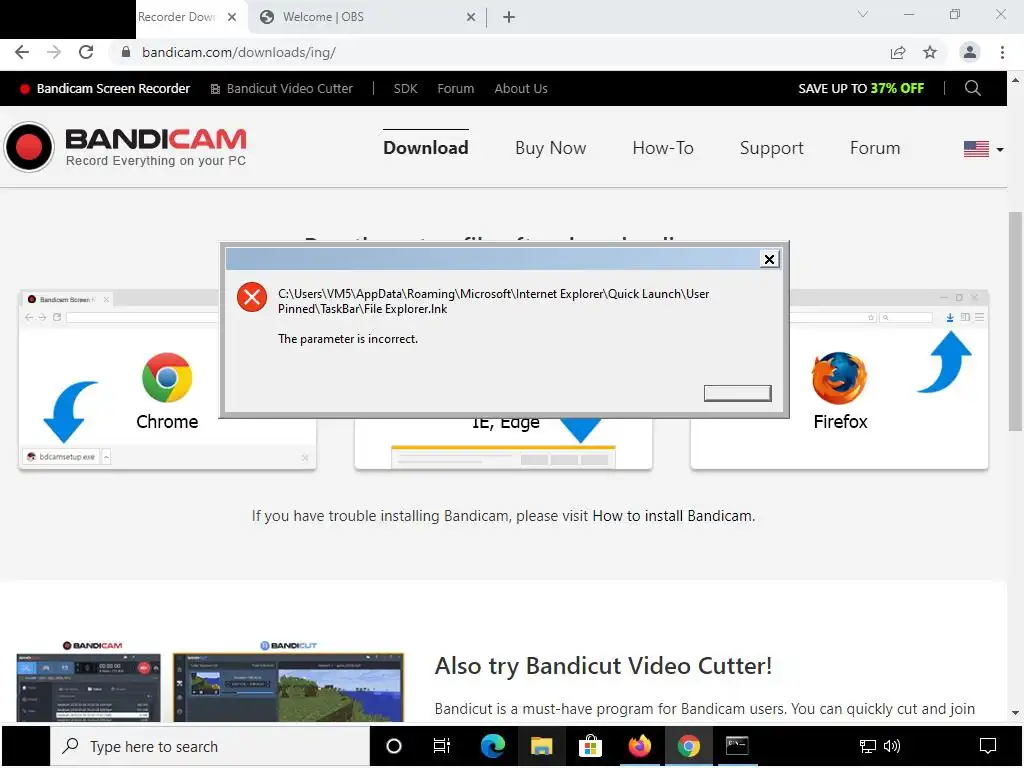Open Forum link in black top bar
The width and height of the screenshot is (1024, 768).
click(x=456, y=88)
